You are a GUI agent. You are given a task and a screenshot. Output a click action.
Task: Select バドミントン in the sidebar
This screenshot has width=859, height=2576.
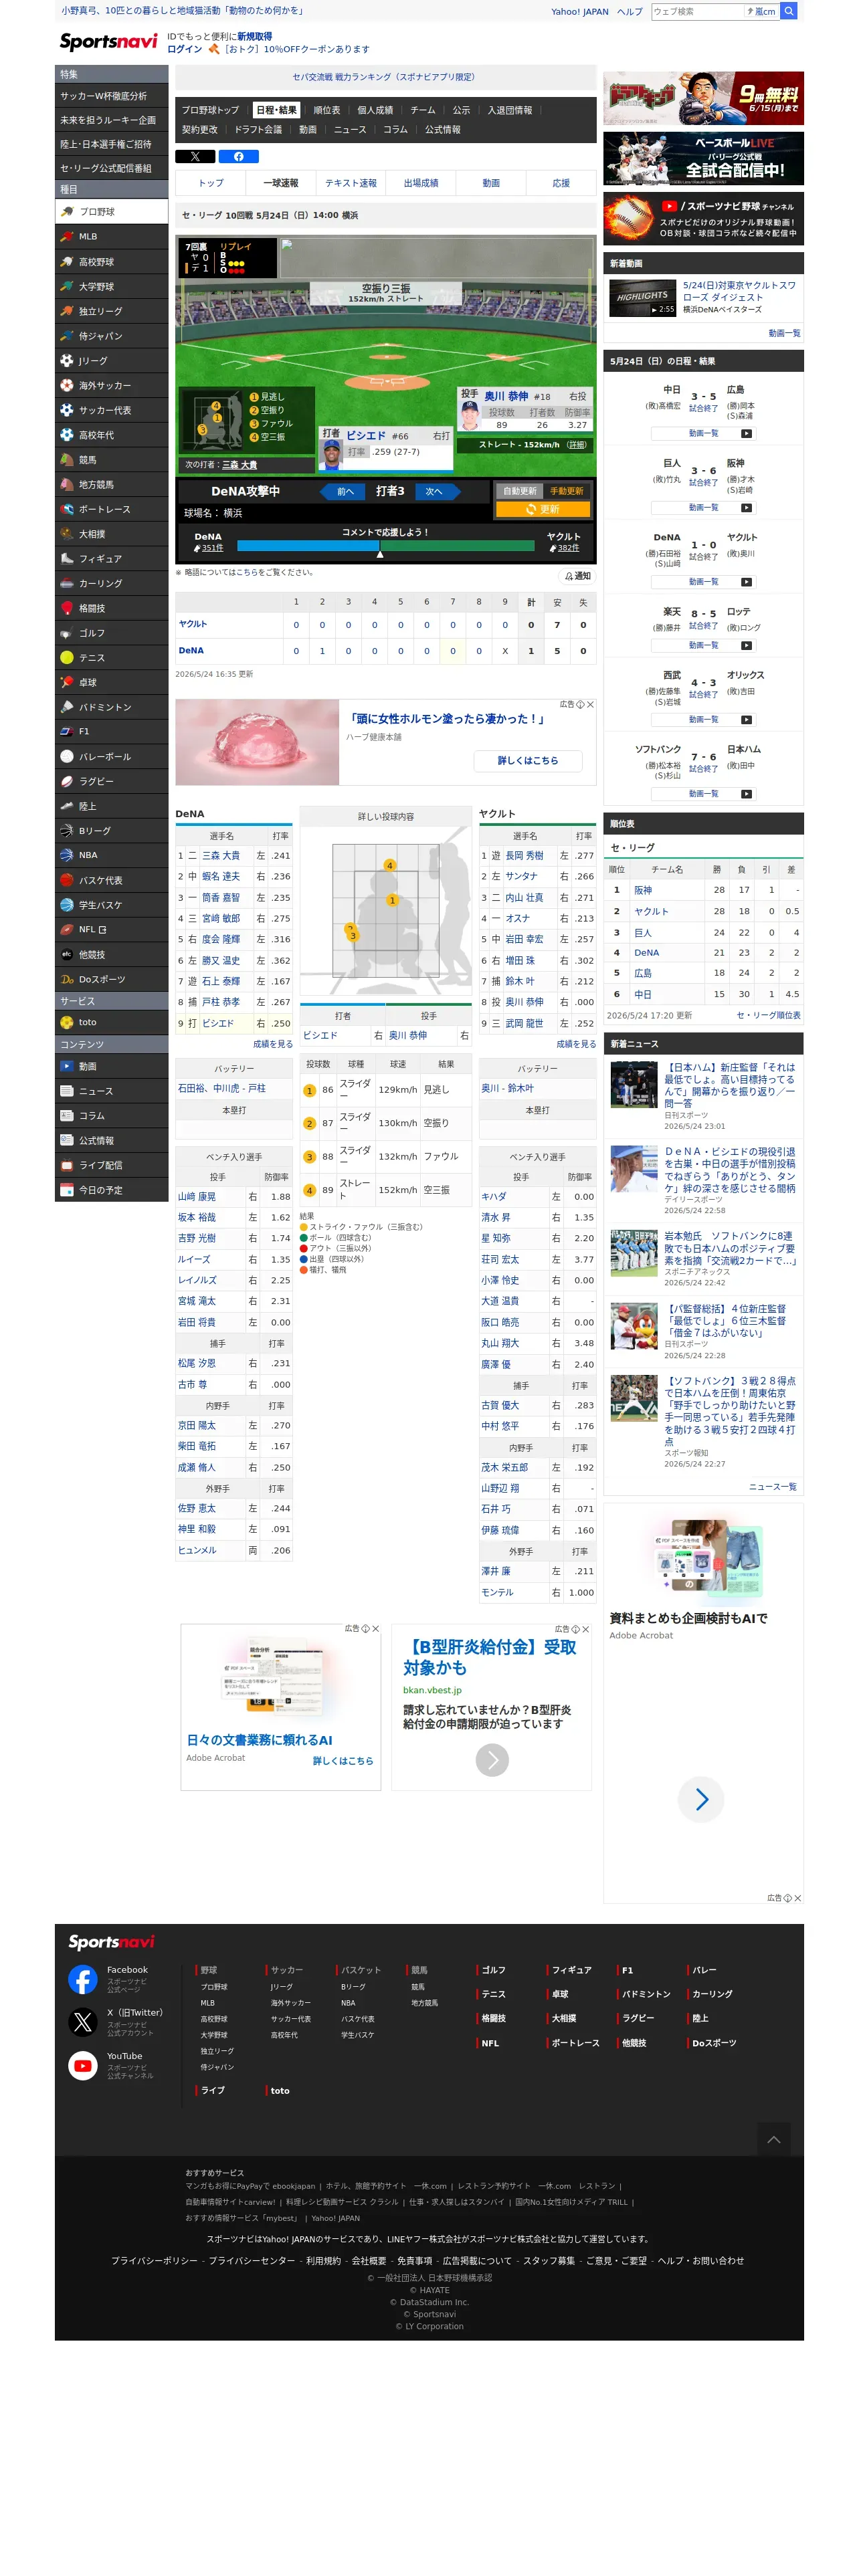tap(111, 707)
